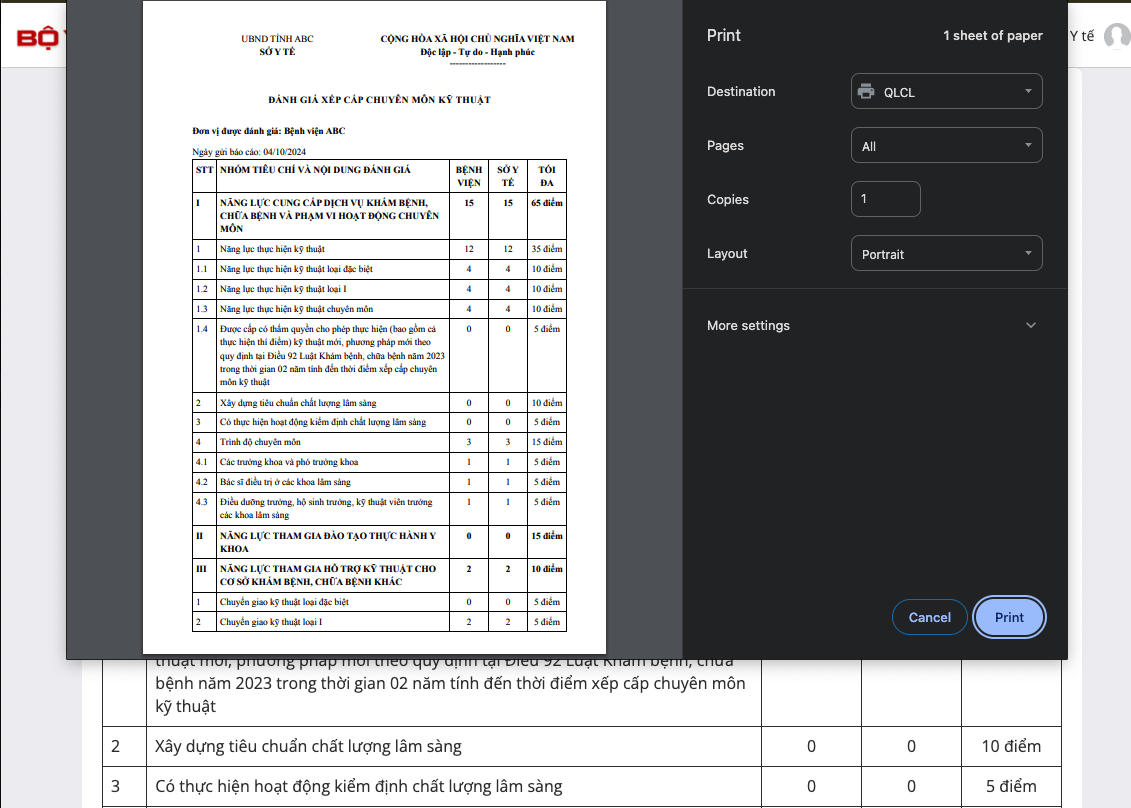Click the user avatar icon at top right
This screenshot has width=1131, height=808.
[x=1116, y=36]
